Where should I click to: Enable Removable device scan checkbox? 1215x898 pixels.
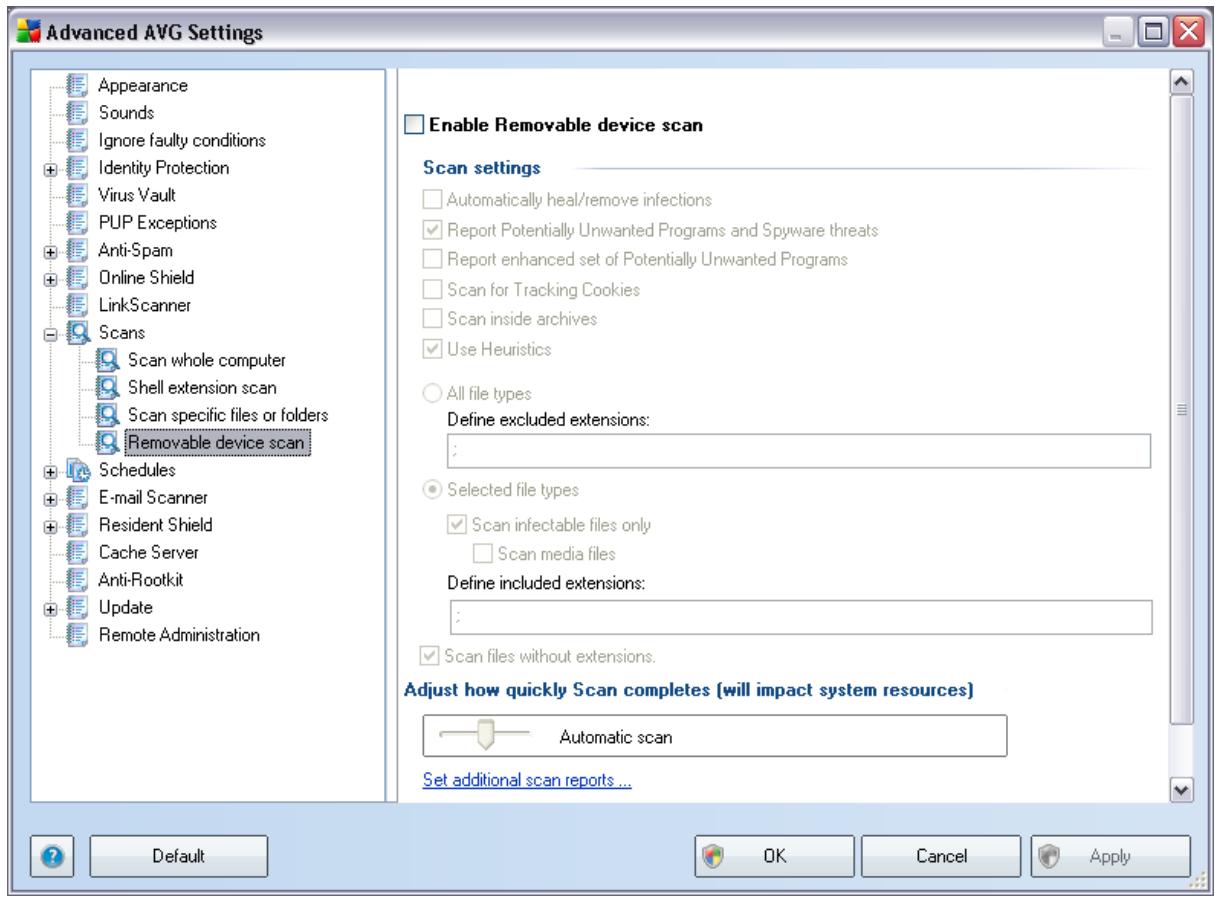(416, 126)
